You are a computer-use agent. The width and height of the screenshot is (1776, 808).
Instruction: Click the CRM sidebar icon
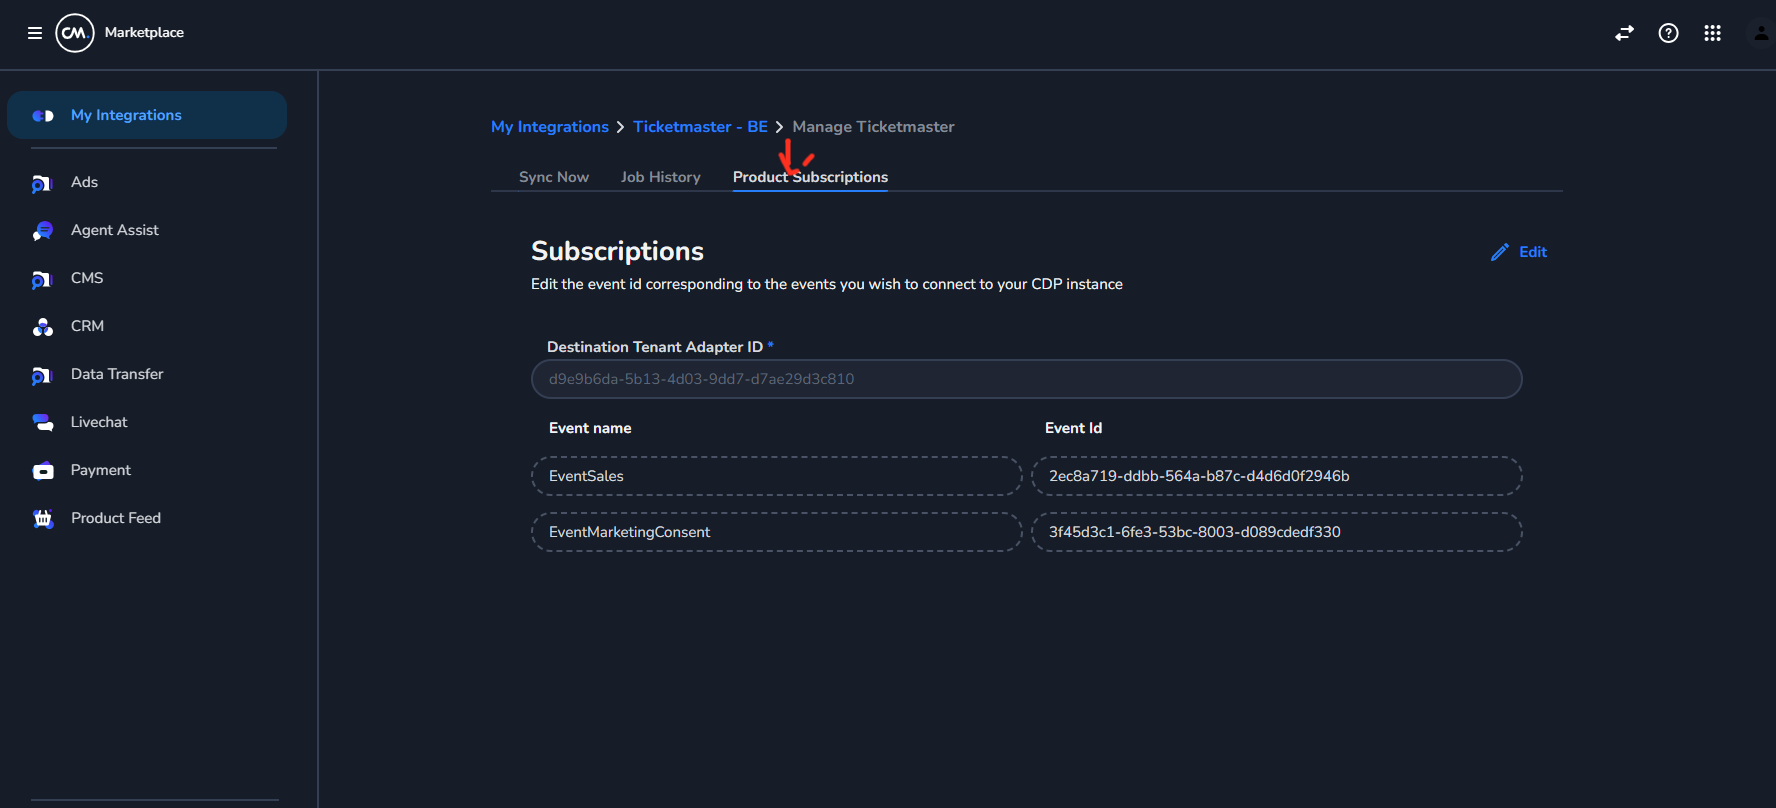coord(42,327)
